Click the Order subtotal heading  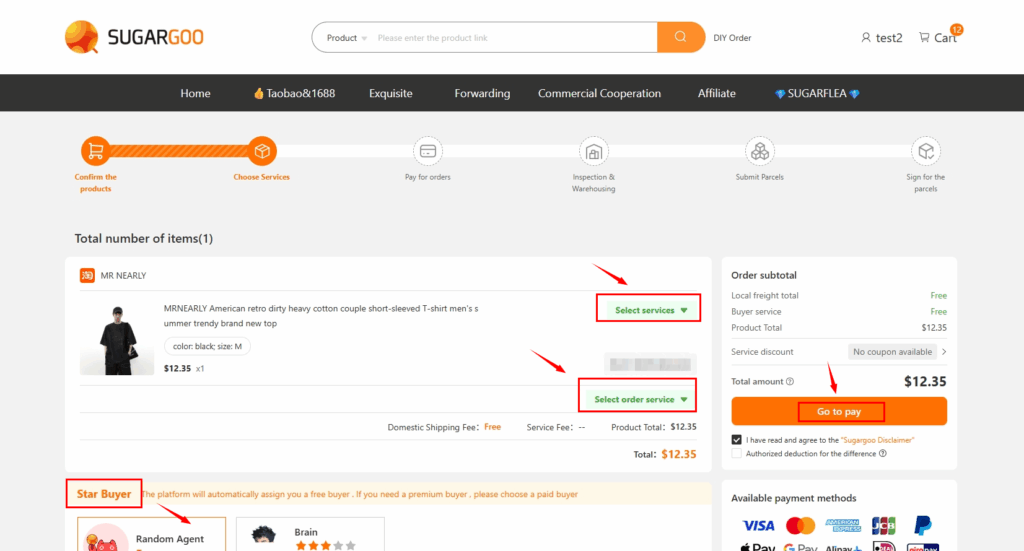pos(763,275)
